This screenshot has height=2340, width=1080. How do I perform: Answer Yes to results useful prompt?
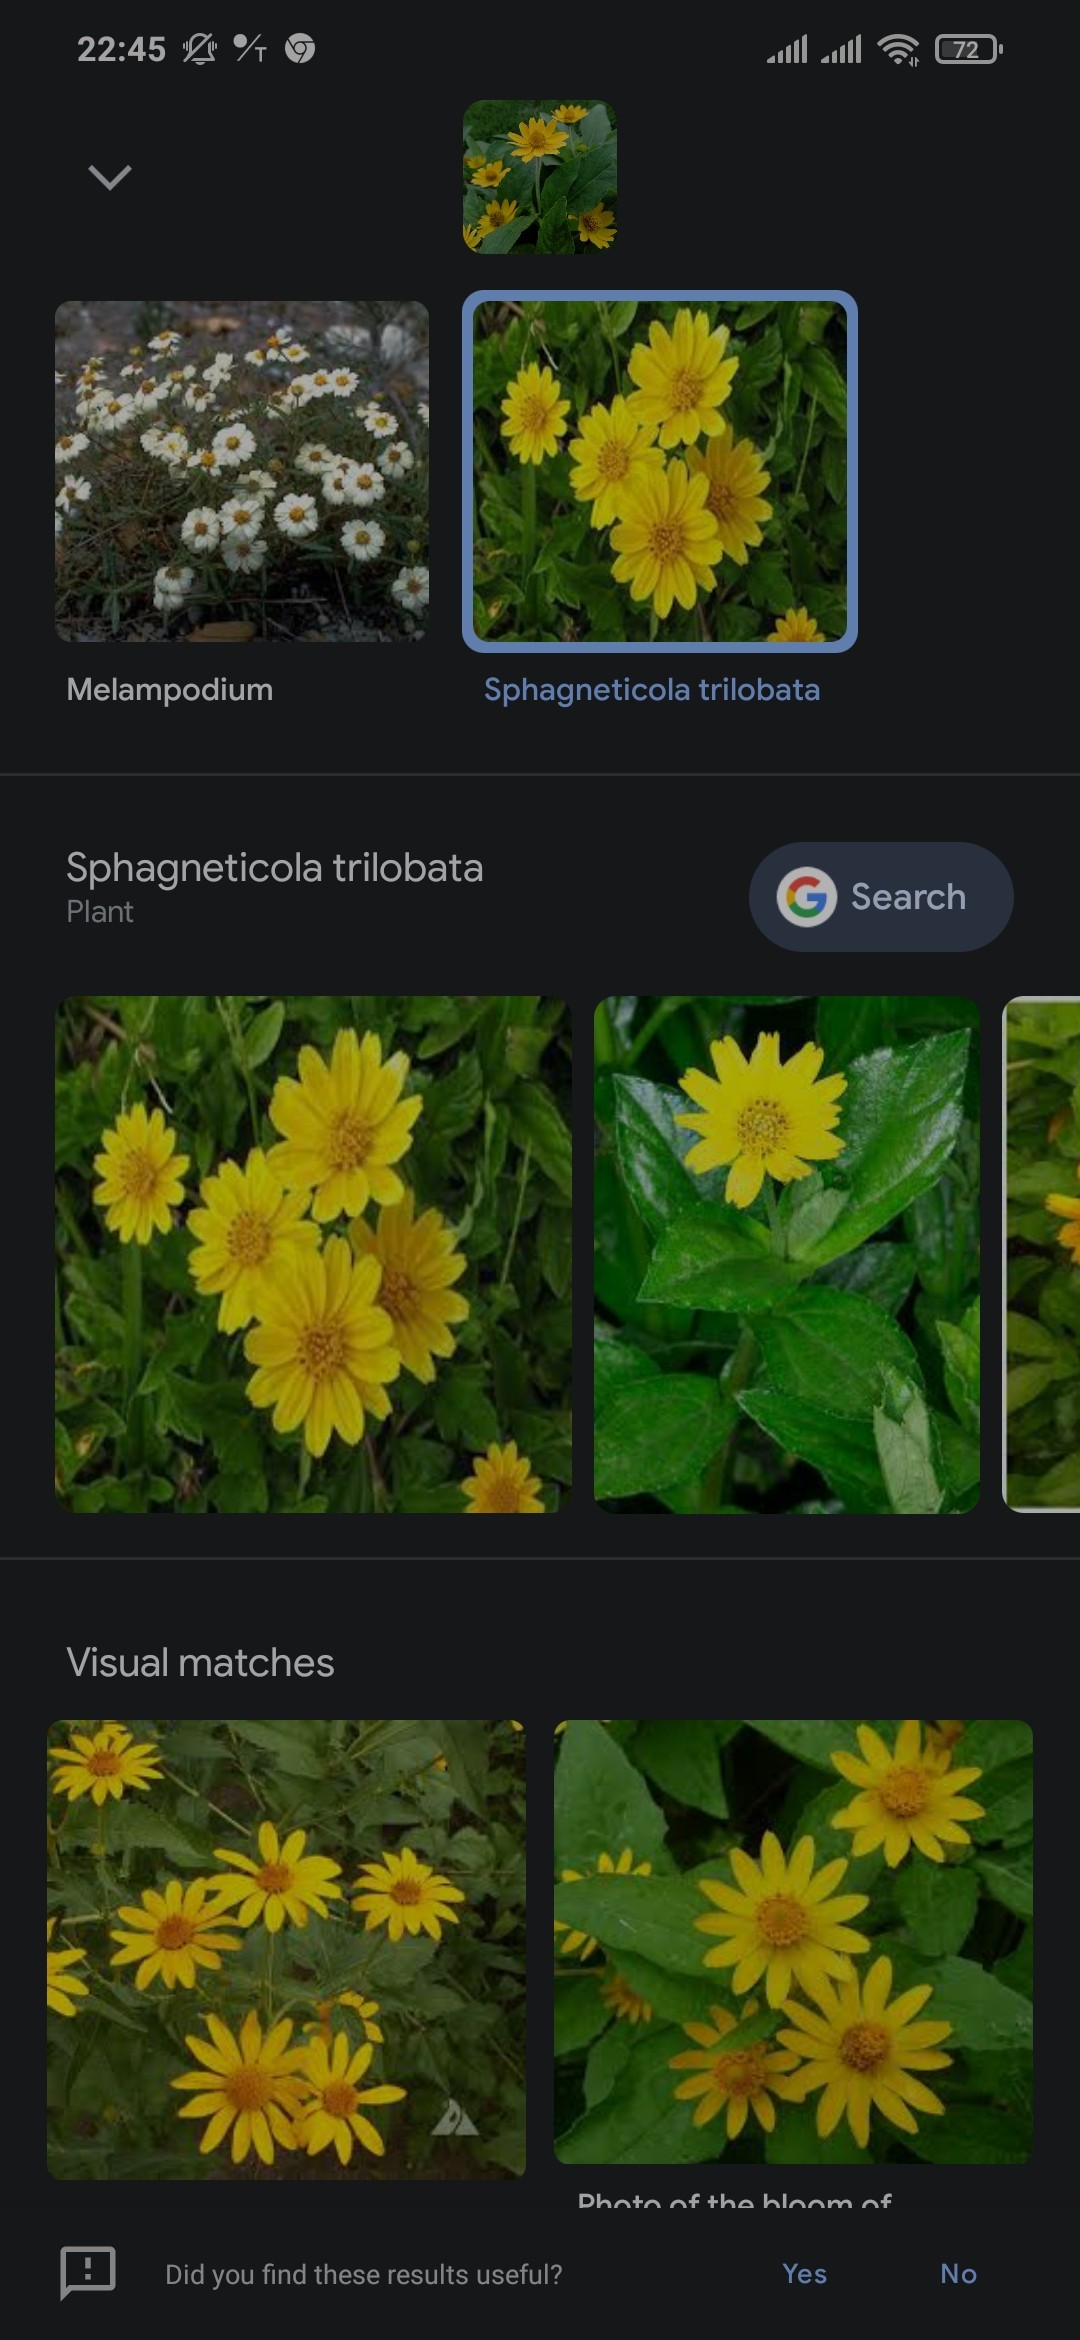(805, 2274)
